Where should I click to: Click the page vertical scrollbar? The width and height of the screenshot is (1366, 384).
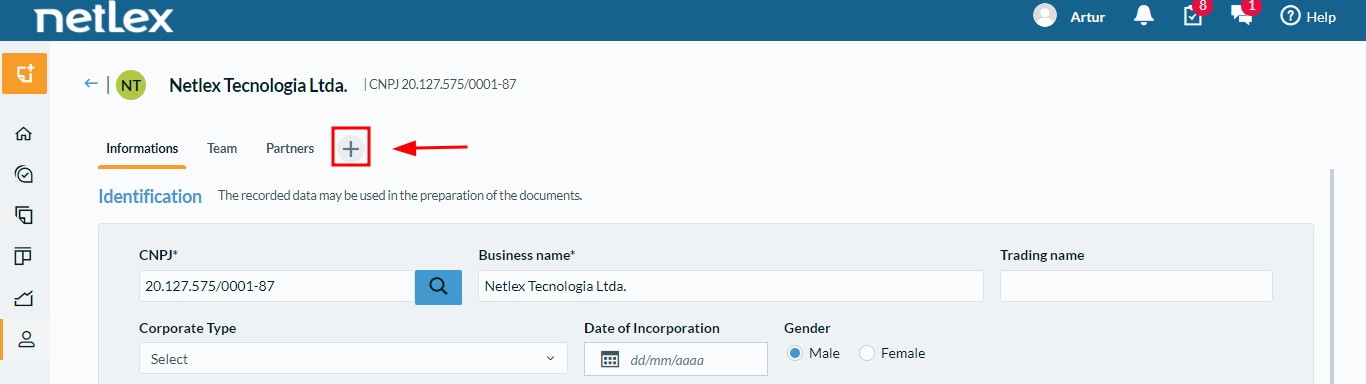coord(1332,275)
